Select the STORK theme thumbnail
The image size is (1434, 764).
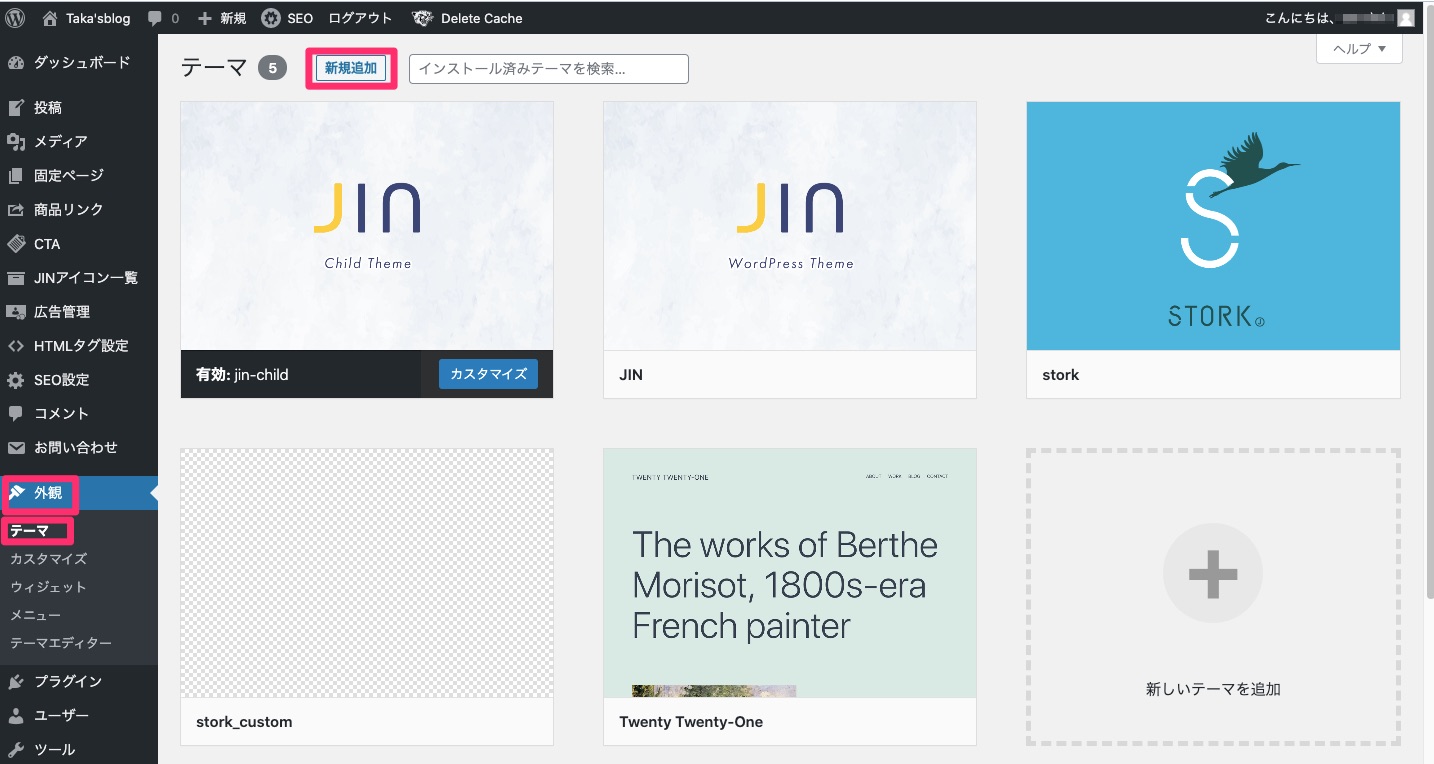1213,226
